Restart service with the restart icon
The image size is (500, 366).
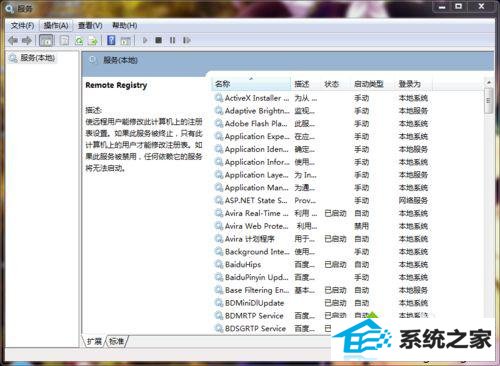pyautogui.click(x=187, y=40)
